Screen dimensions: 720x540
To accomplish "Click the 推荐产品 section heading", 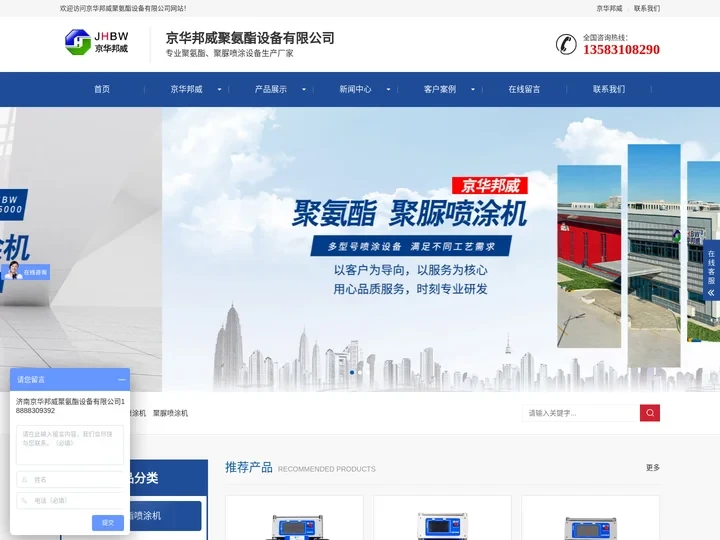I will coord(248,467).
